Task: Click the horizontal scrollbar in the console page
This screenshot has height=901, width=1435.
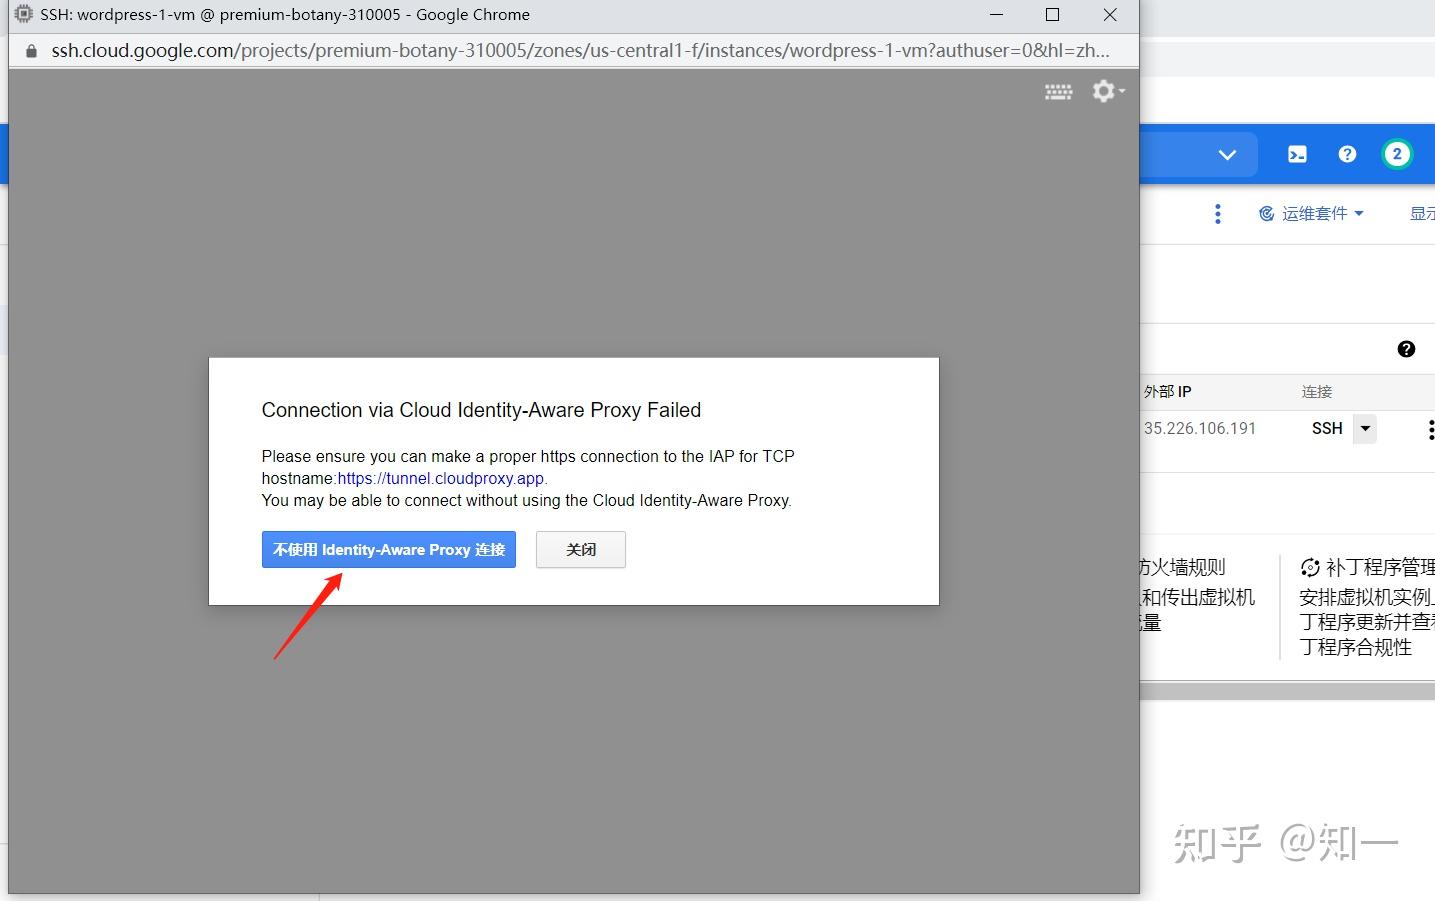Action: click(1287, 691)
